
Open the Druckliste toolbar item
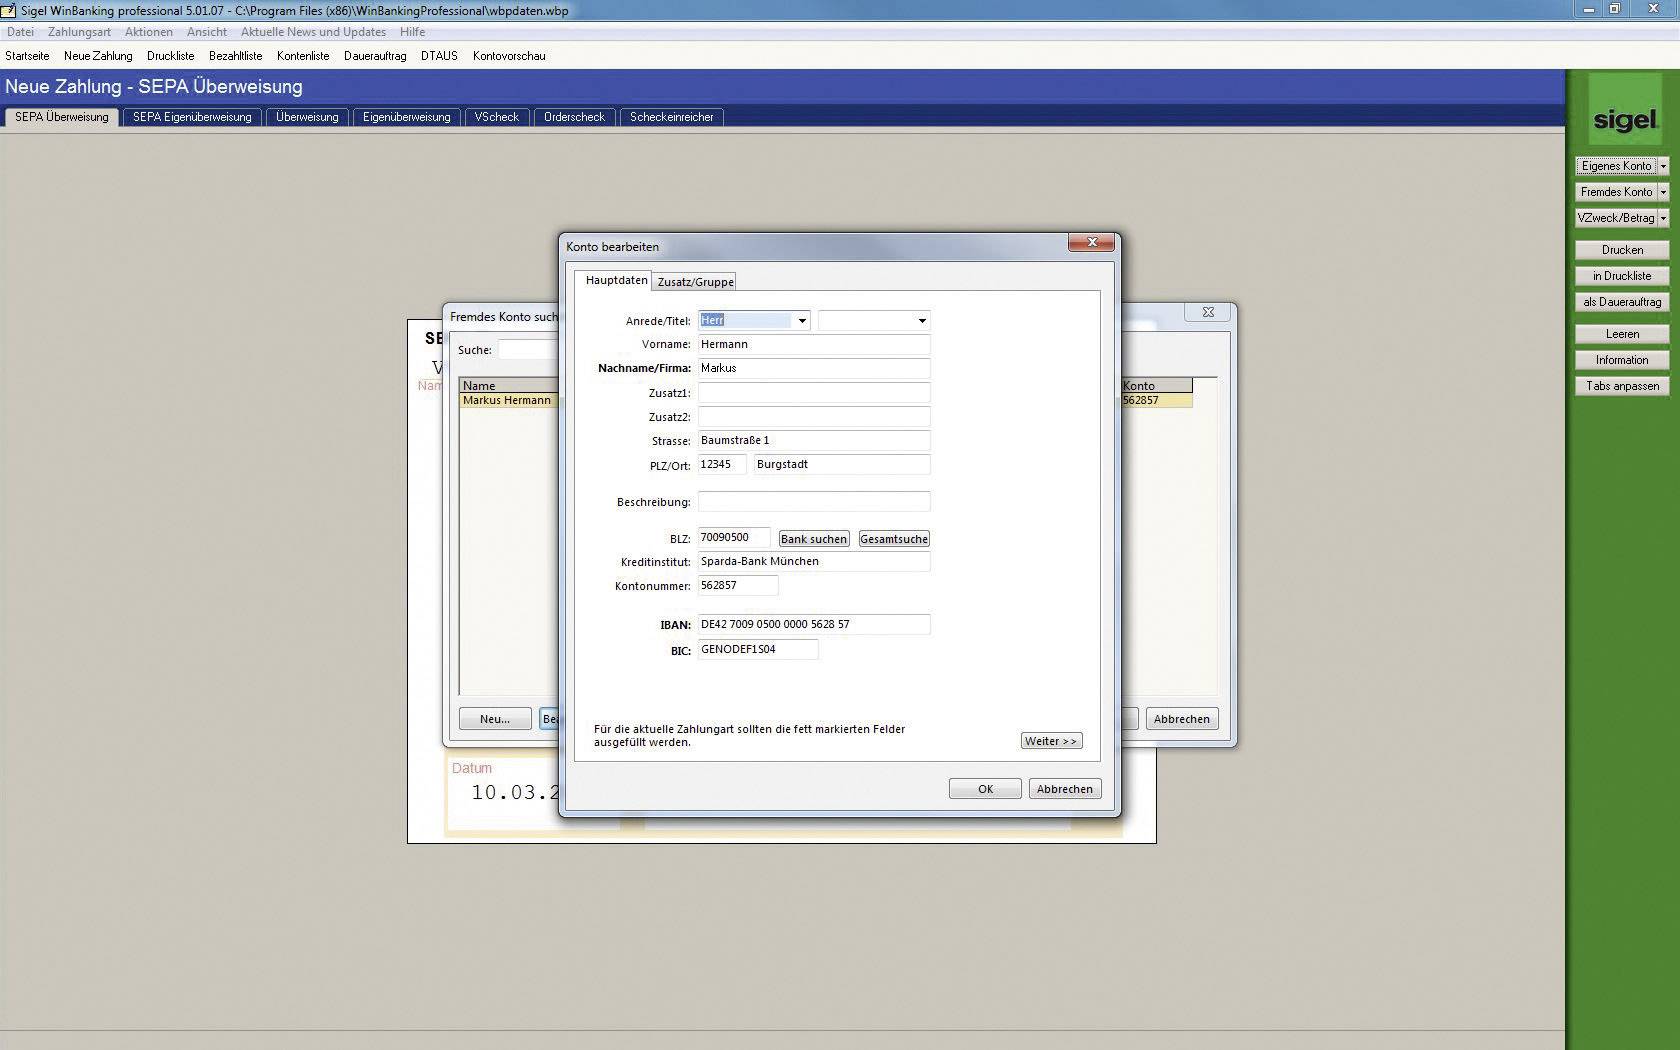point(170,56)
